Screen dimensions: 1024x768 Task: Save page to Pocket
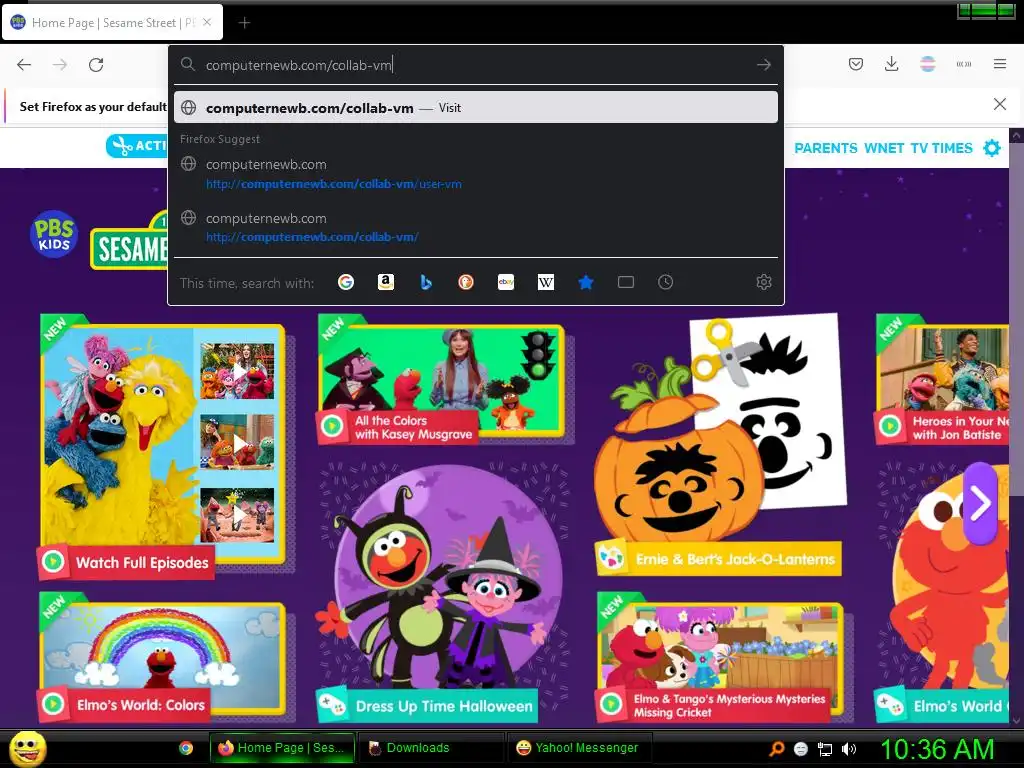(x=856, y=64)
